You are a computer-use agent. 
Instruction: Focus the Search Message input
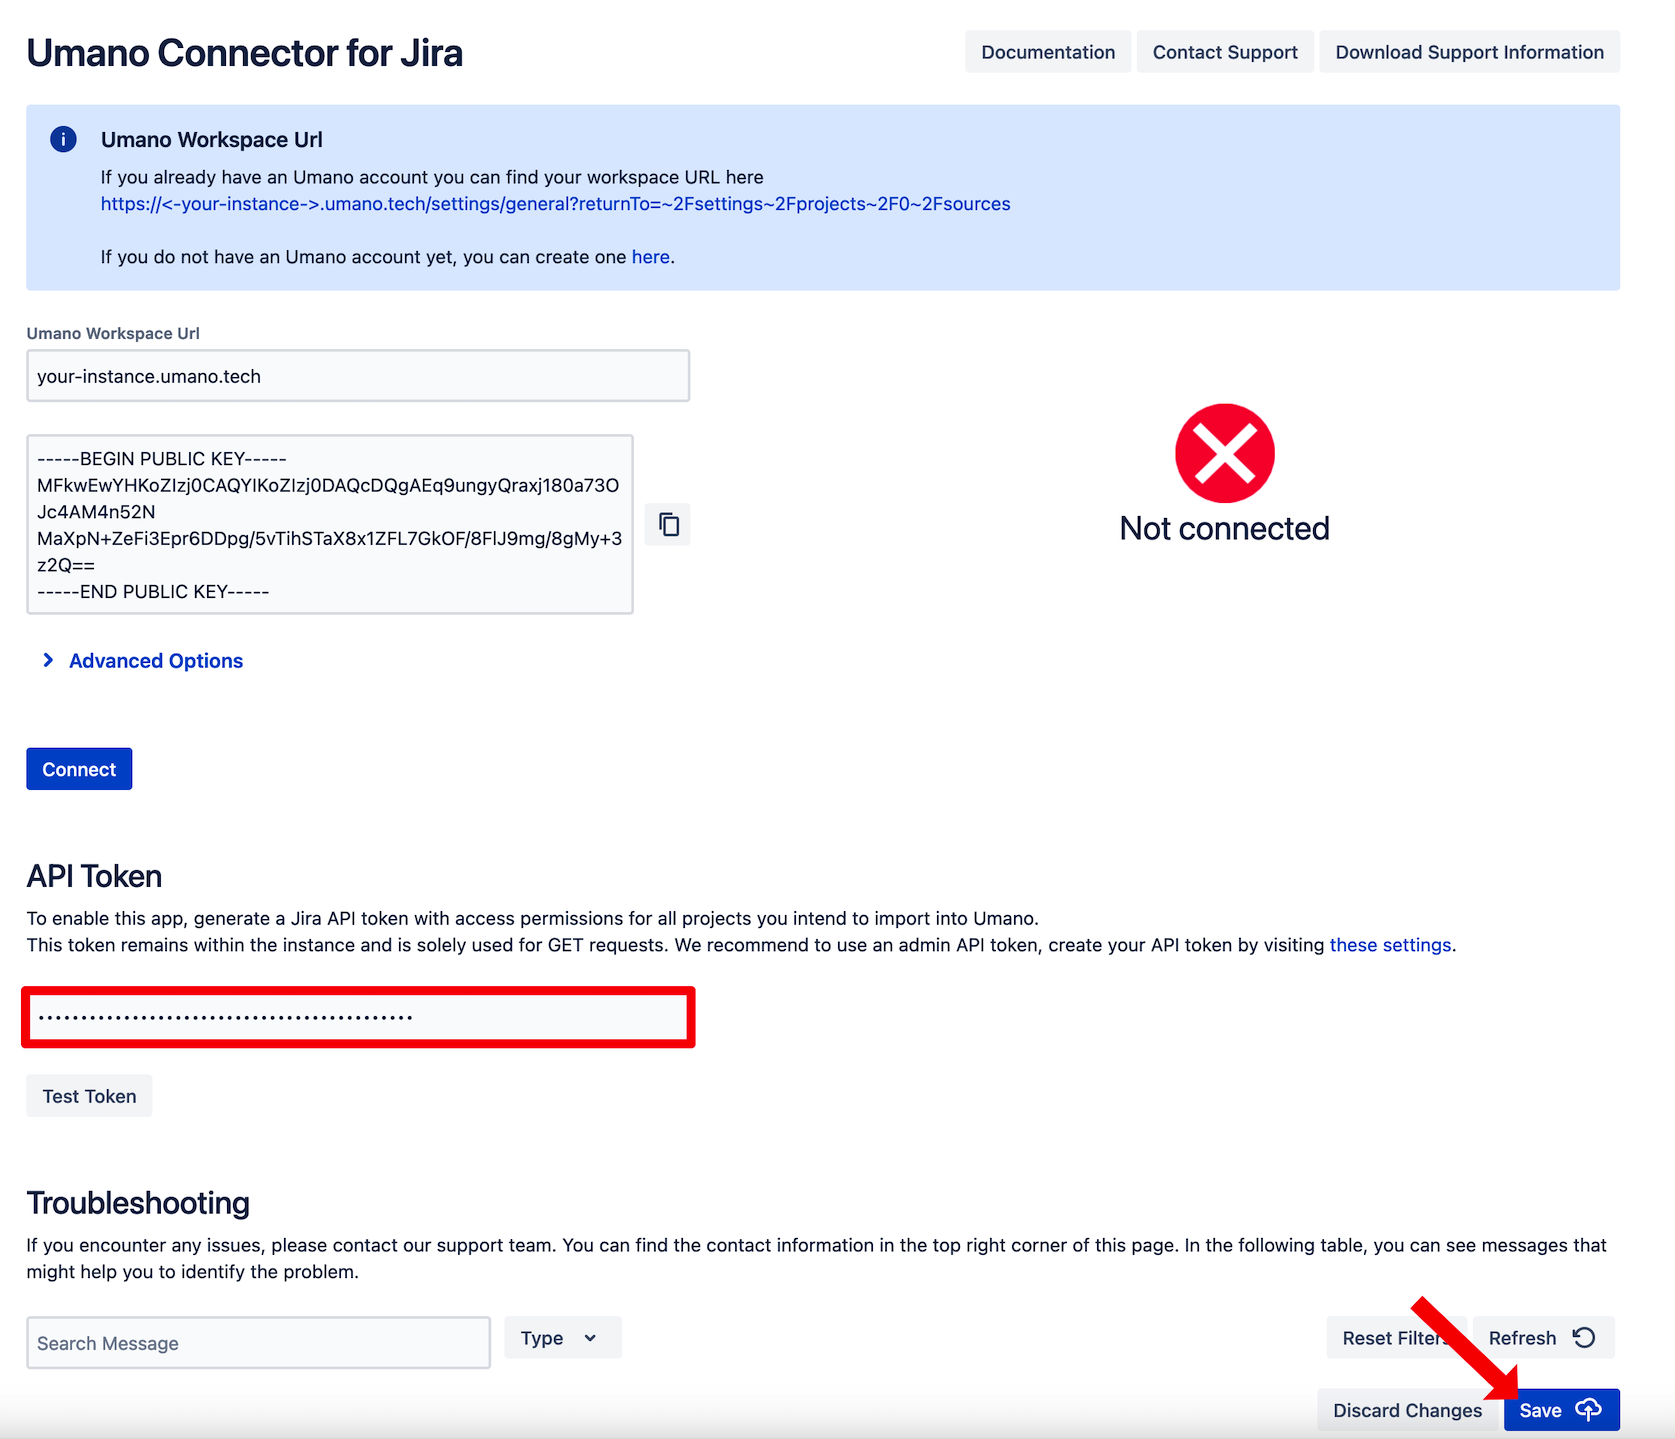point(258,1343)
